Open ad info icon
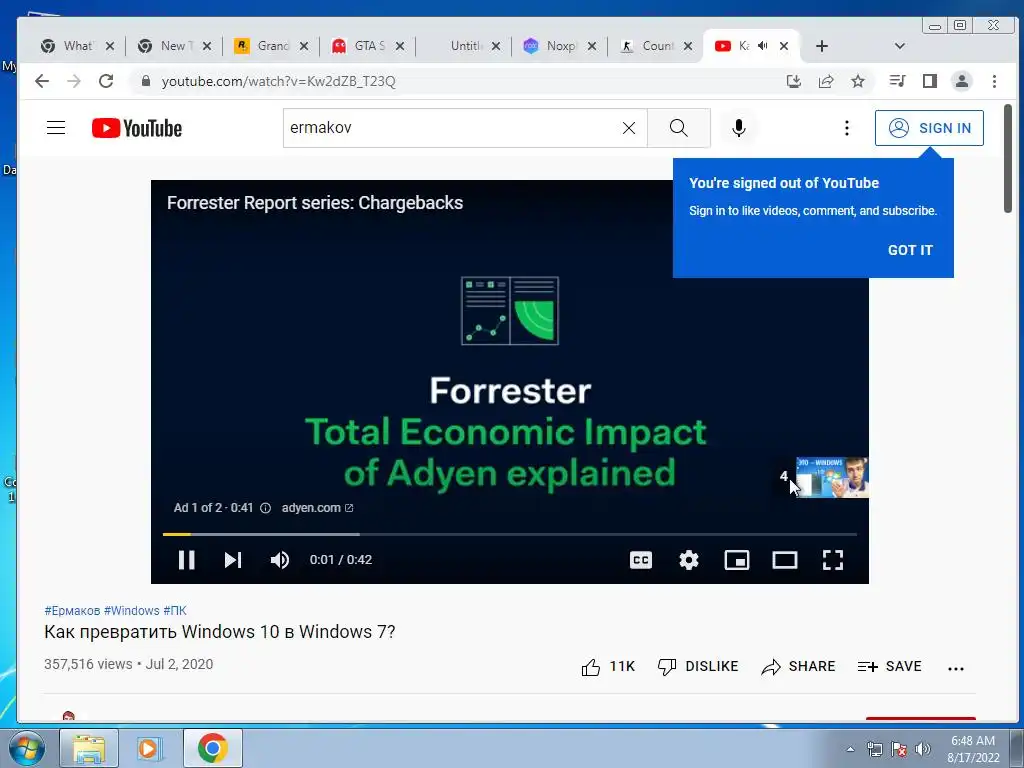 click(x=265, y=508)
